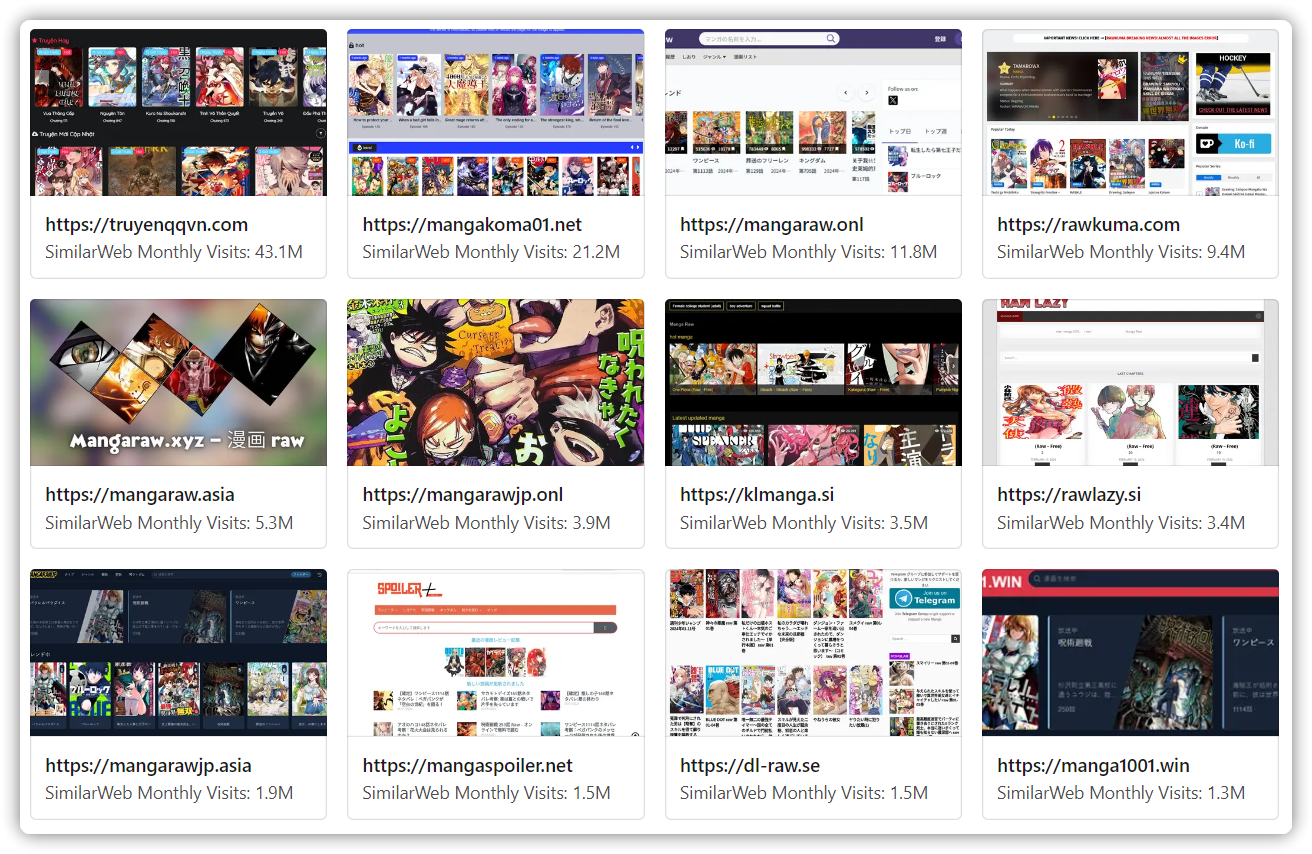Image resolution: width=1312 pixels, height=854 pixels.
Task: Open the mangarawjp.asia site thumbnail
Action: click(178, 653)
